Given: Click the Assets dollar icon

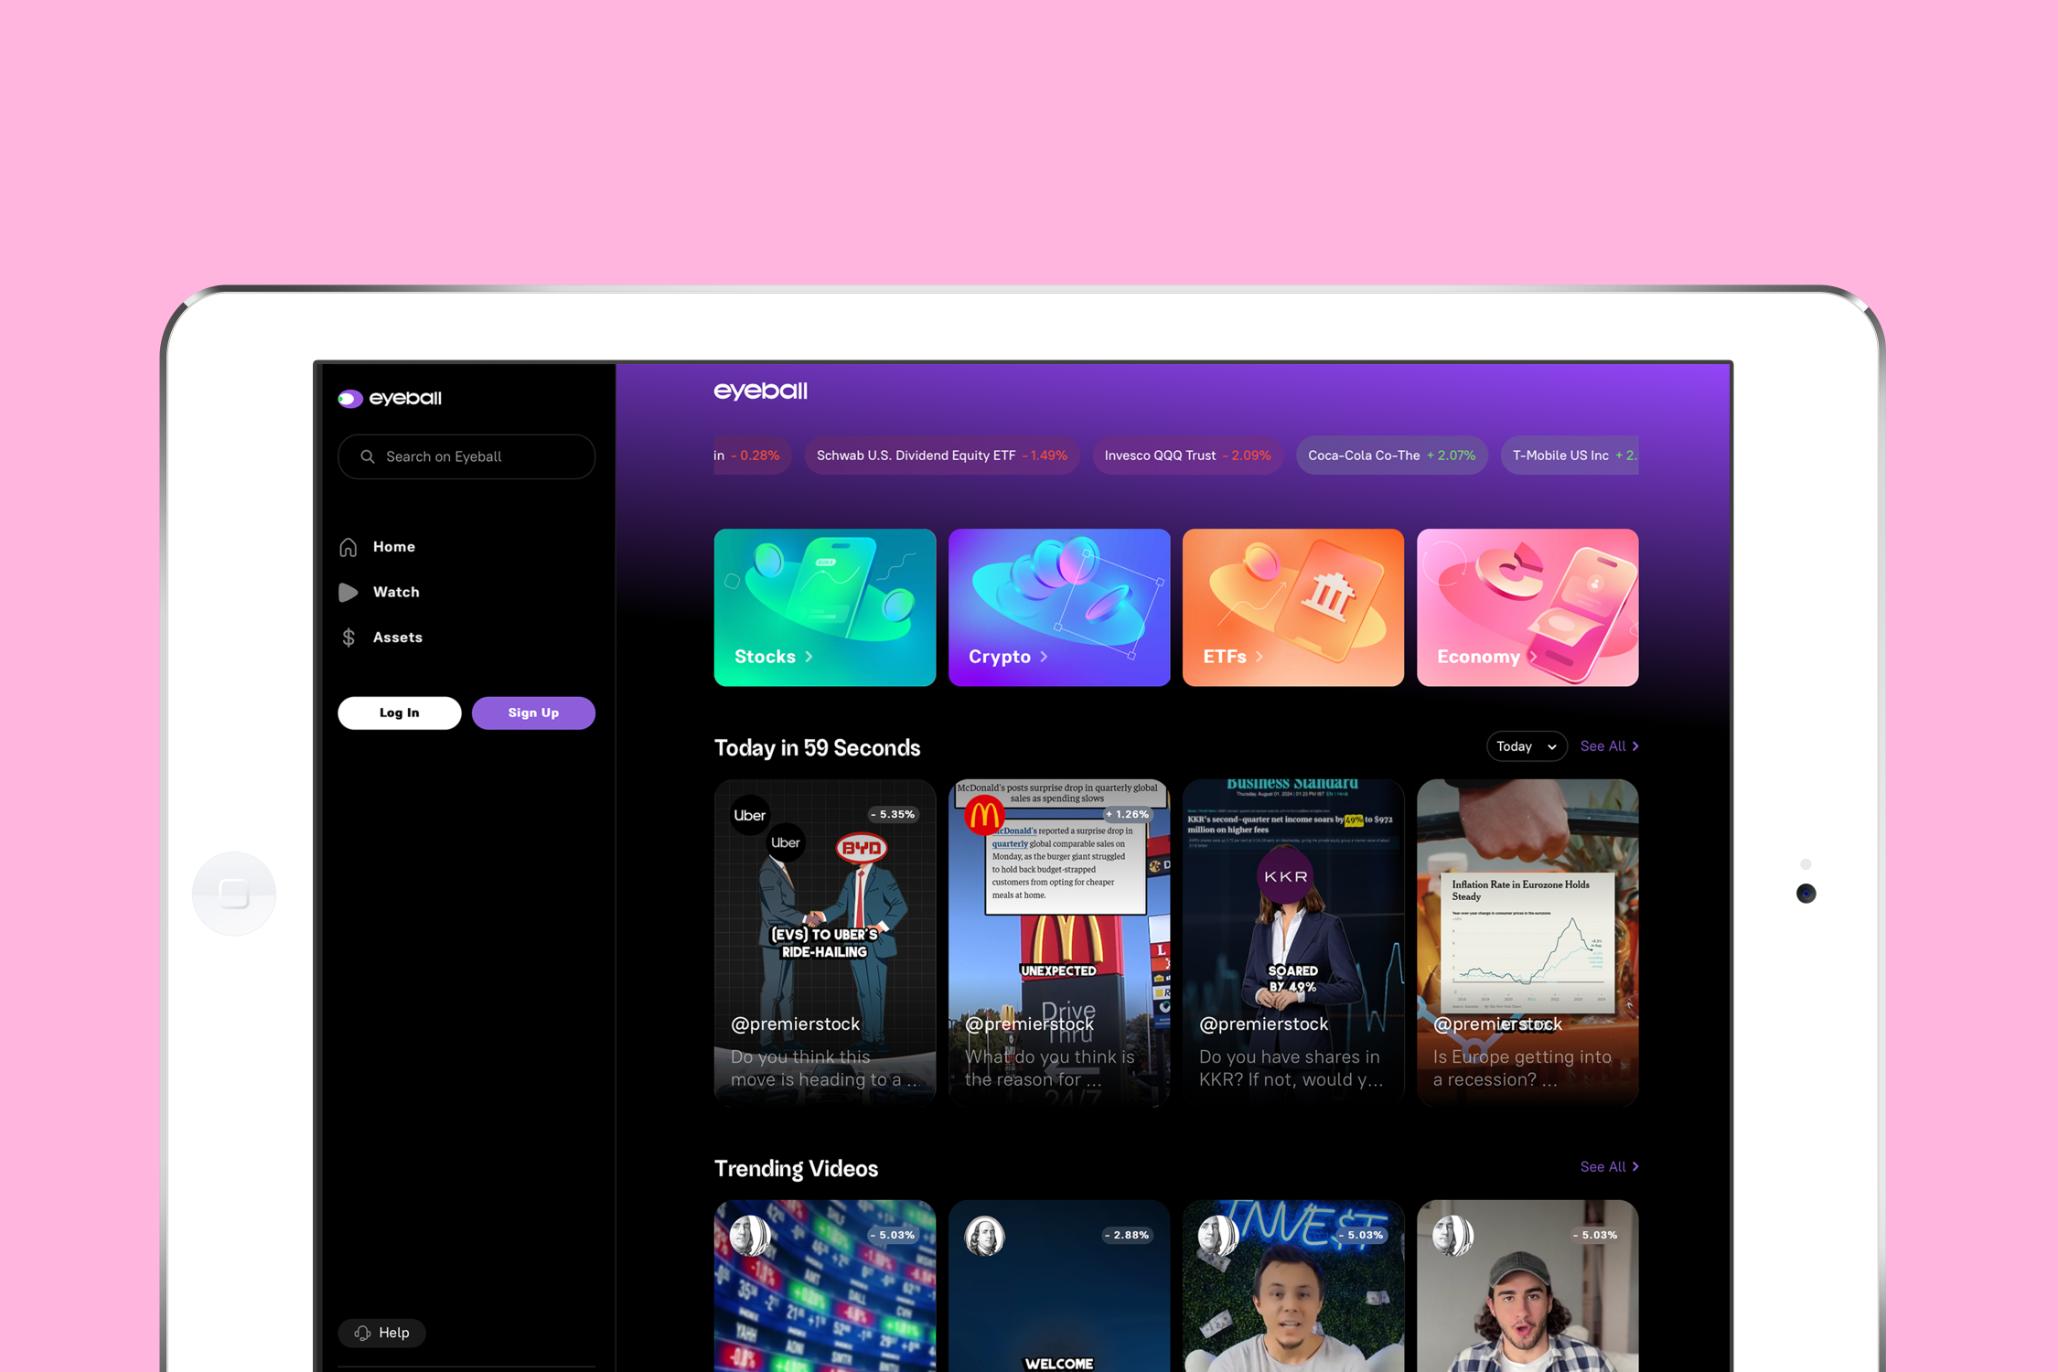Looking at the screenshot, I should coord(348,637).
